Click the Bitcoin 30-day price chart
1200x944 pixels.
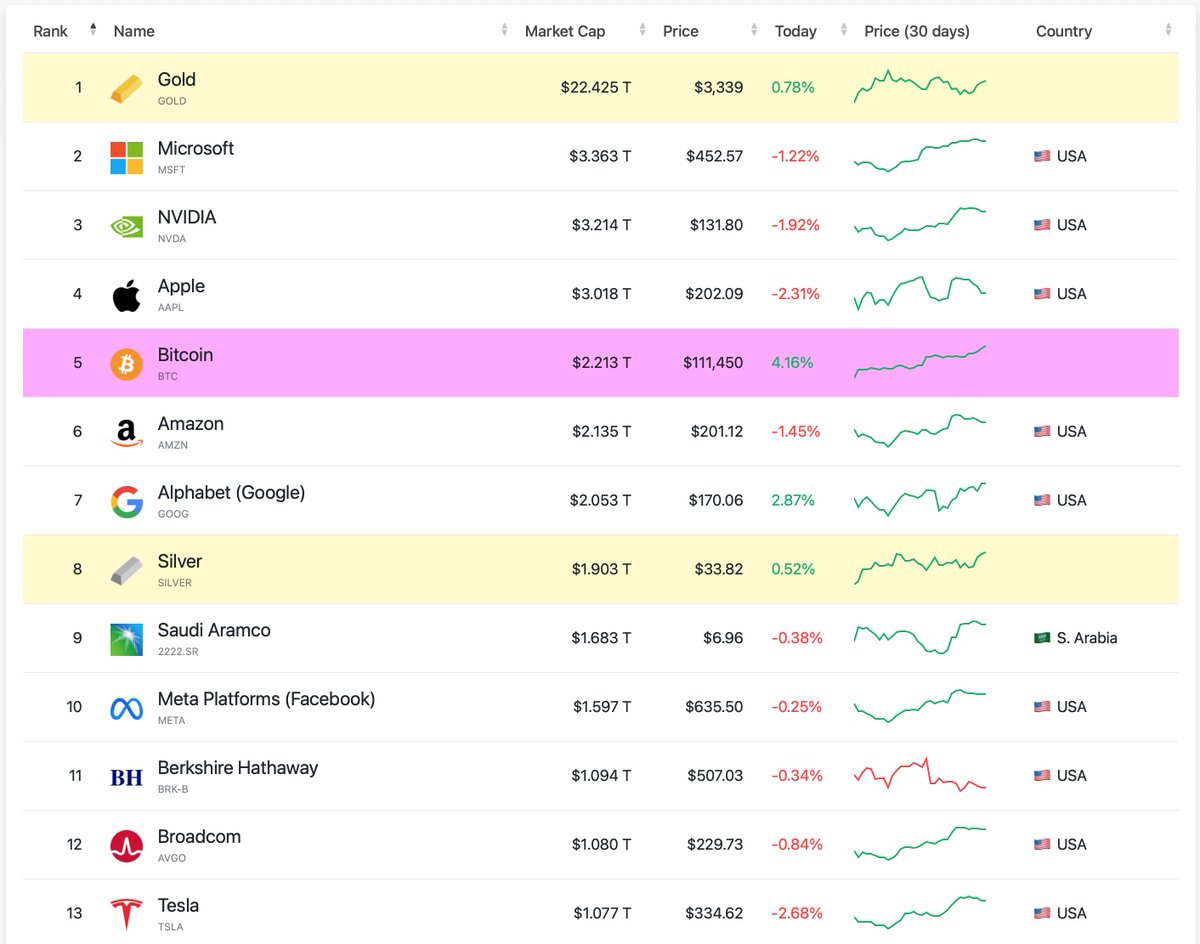(920, 362)
